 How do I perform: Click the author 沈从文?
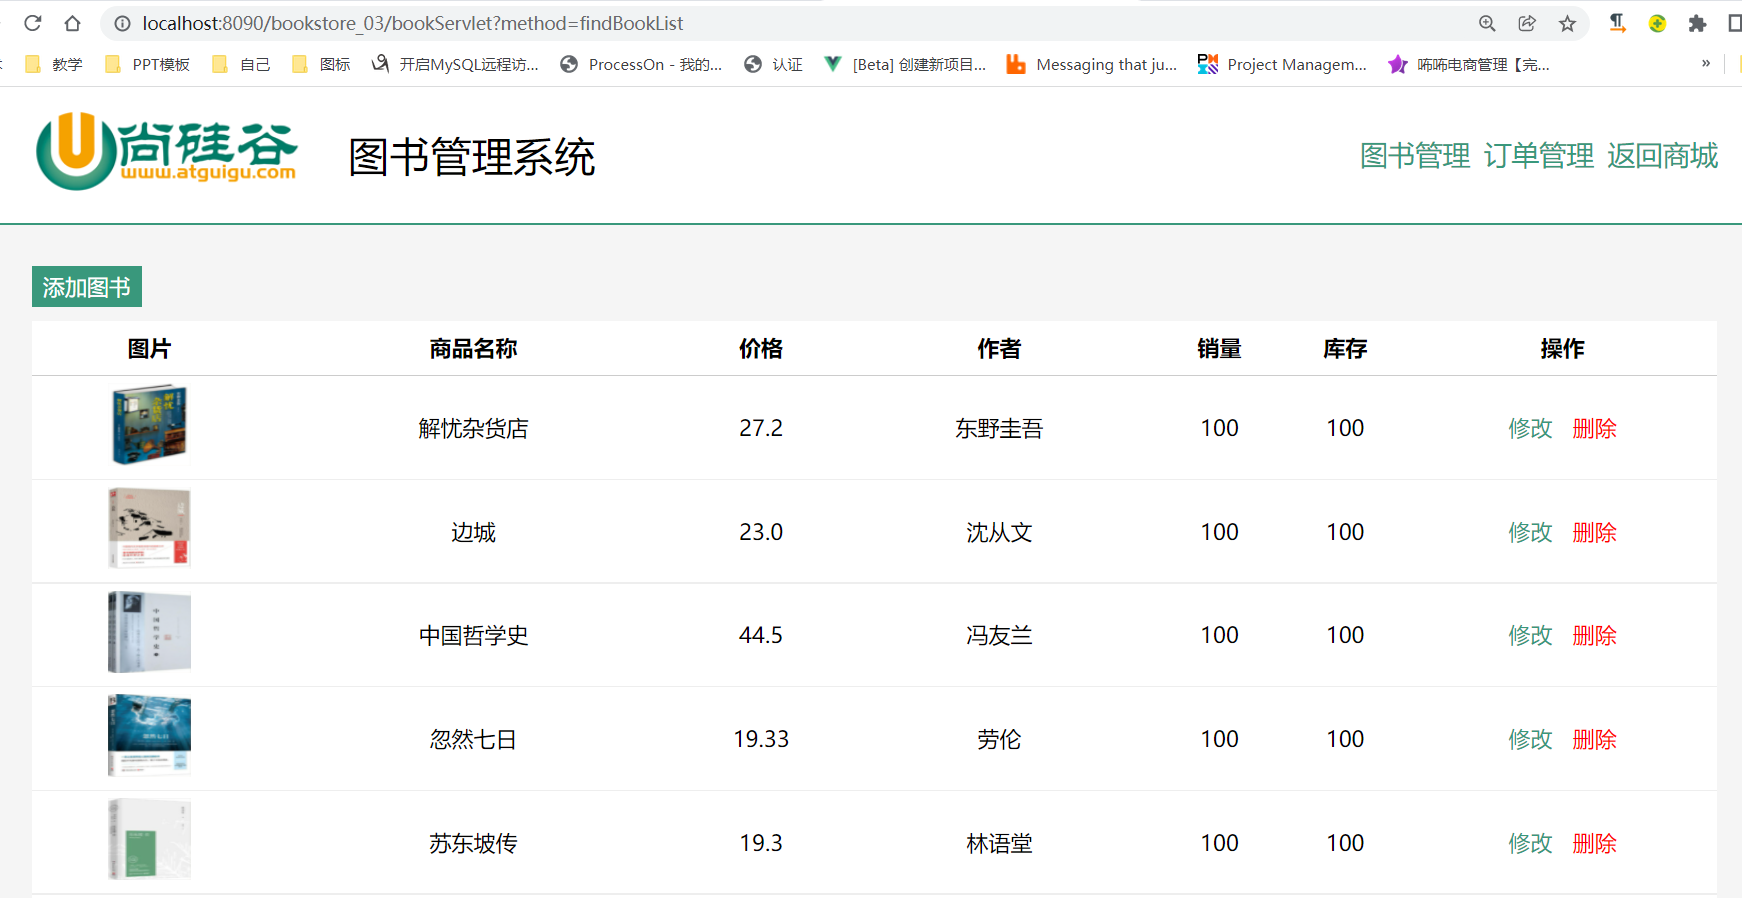(999, 532)
